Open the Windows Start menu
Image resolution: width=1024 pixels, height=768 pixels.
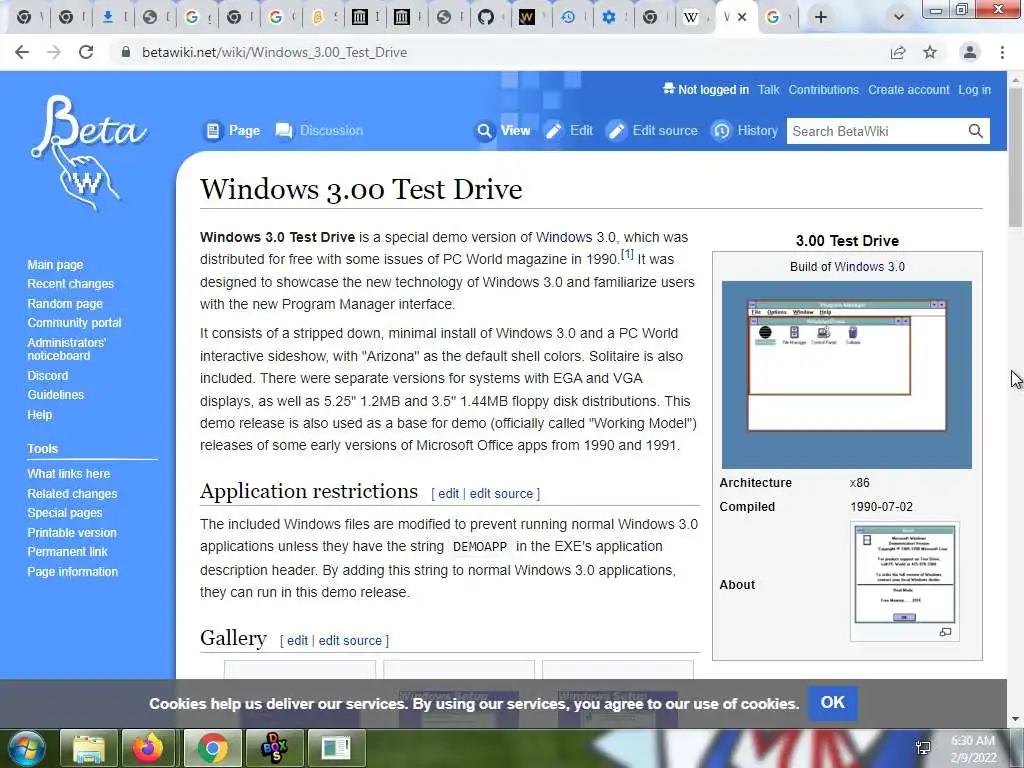(26, 748)
